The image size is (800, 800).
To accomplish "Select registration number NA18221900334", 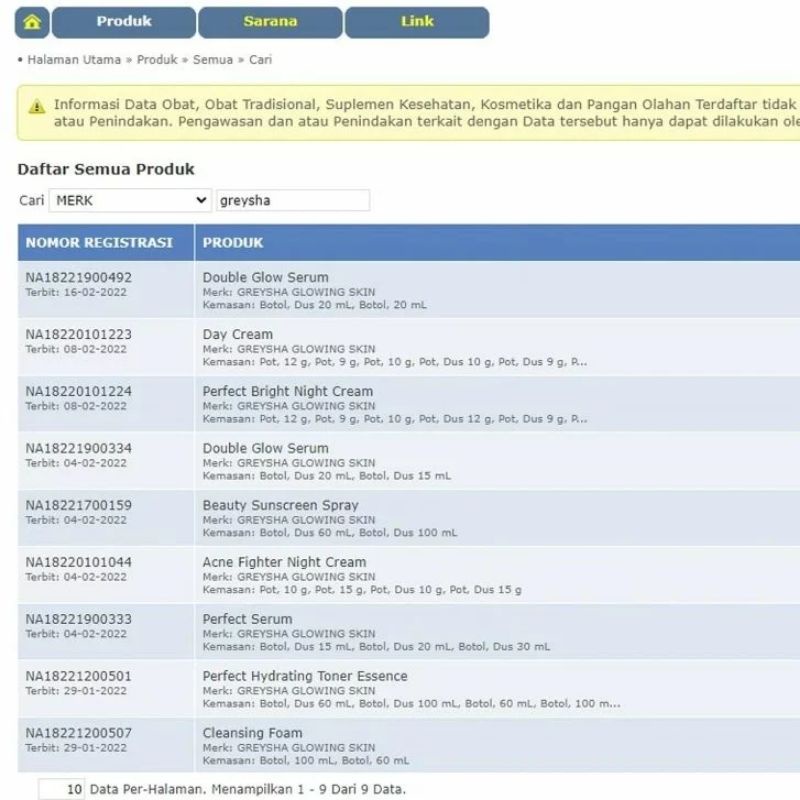I will (79, 448).
